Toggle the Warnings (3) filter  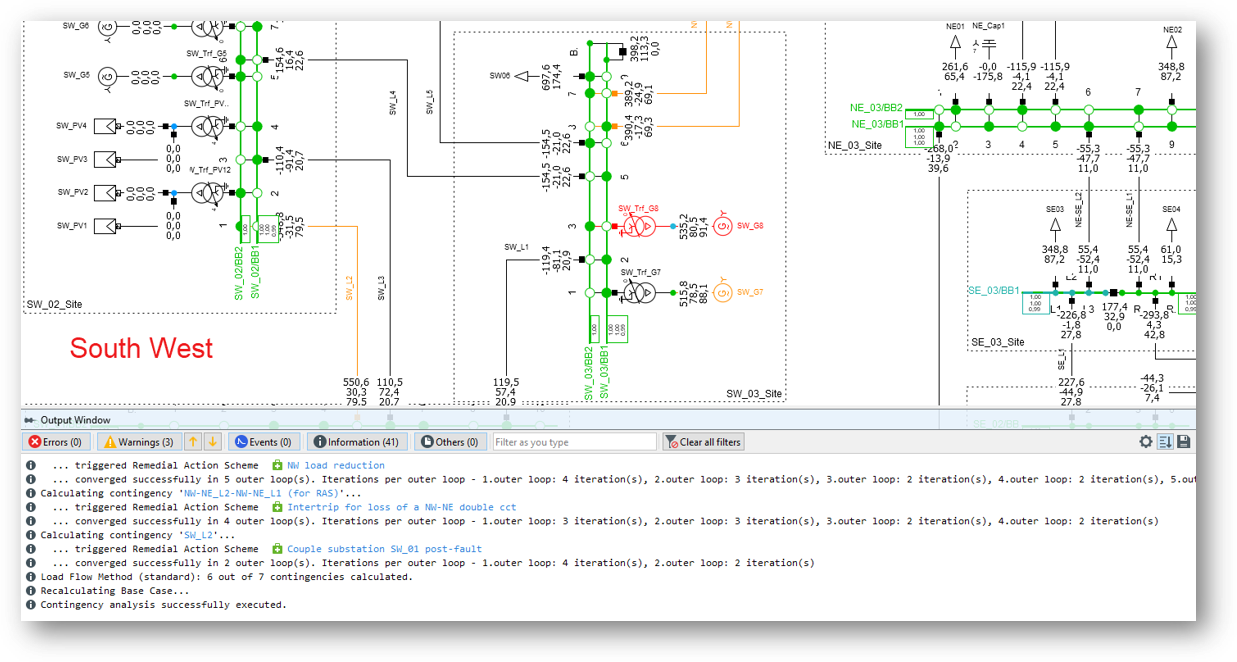click(137, 442)
